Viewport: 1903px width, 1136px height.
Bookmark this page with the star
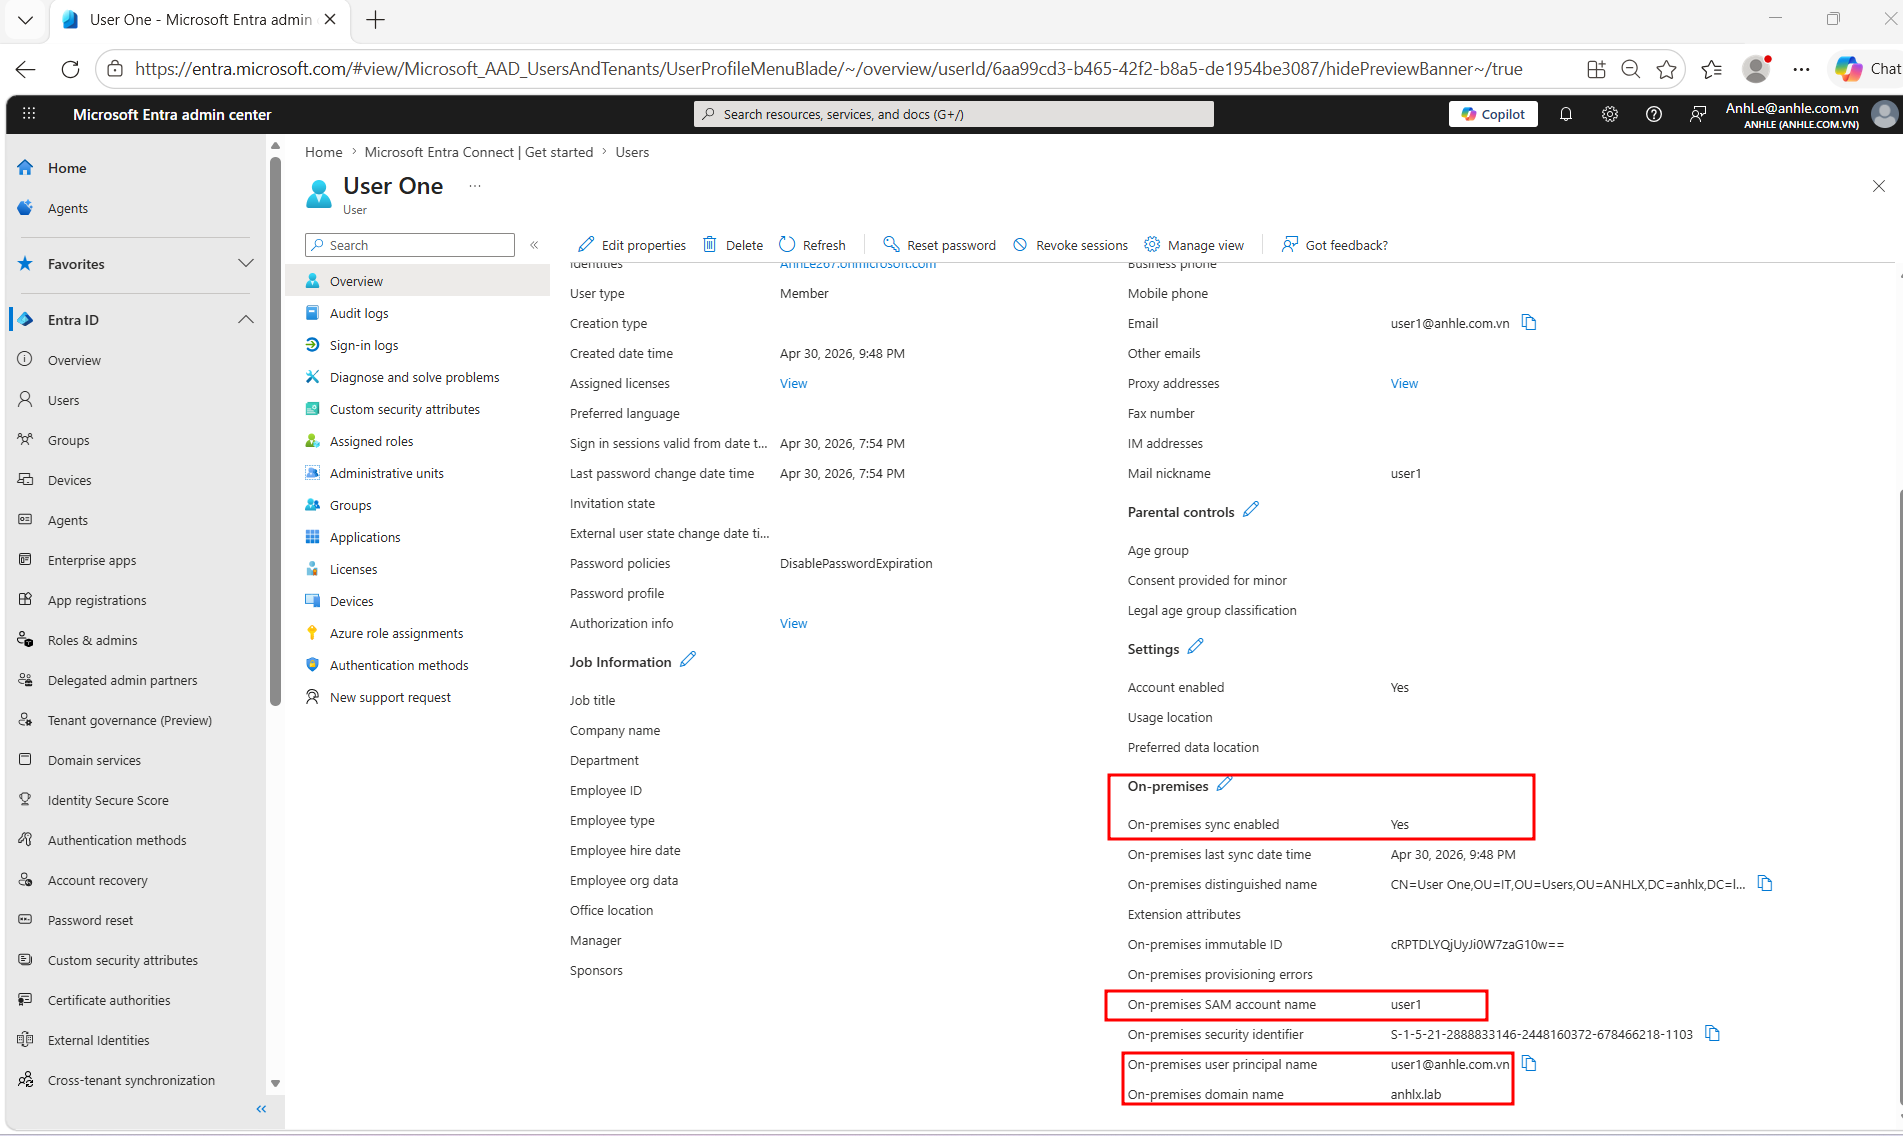pyautogui.click(x=1666, y=69)
